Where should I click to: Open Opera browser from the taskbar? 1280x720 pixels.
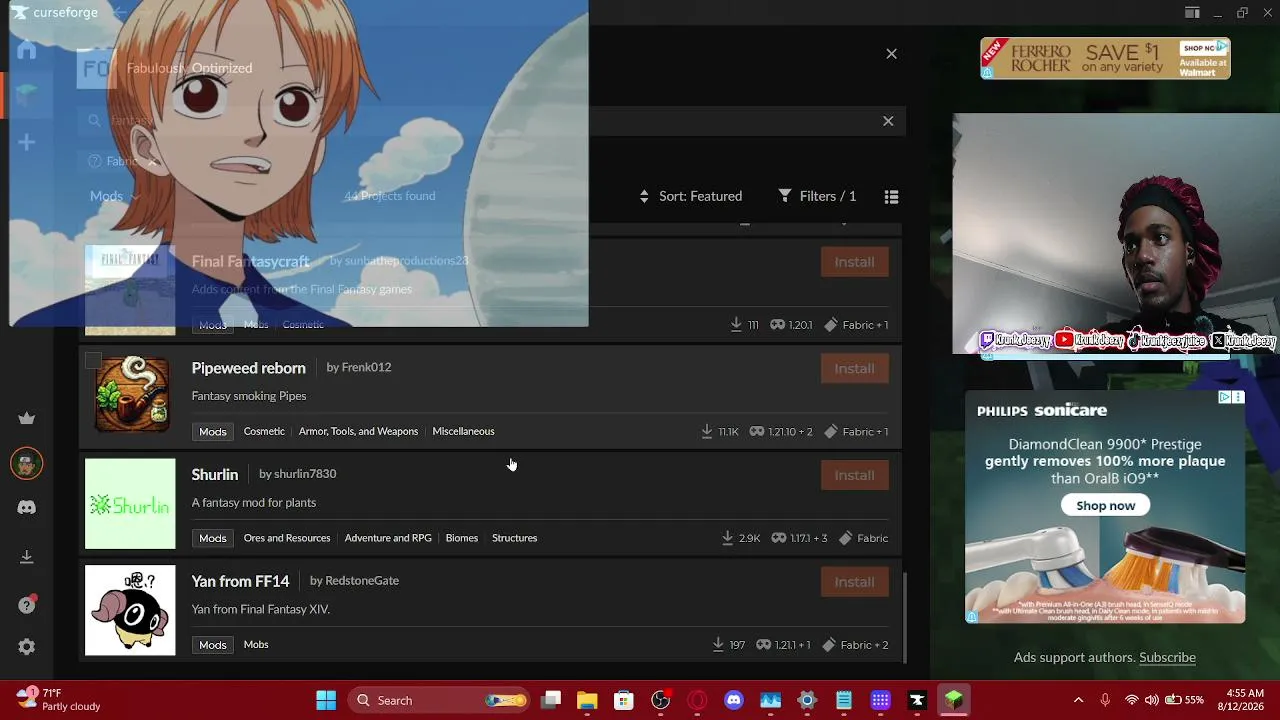[697, 700]
